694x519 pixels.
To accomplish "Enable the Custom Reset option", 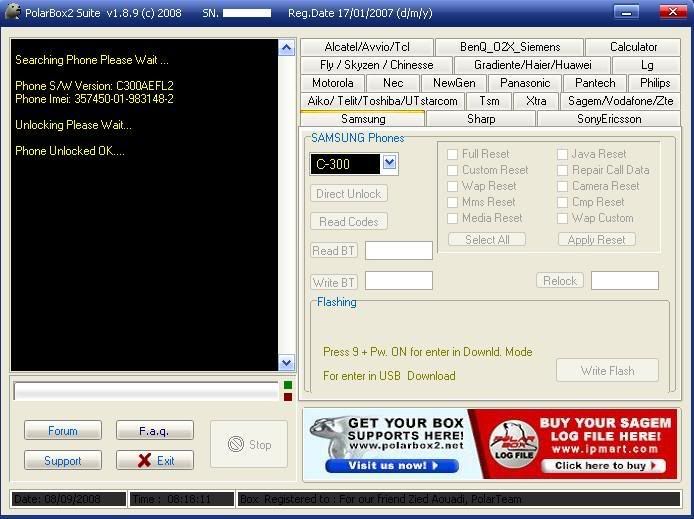I will (x=452, y=170).
